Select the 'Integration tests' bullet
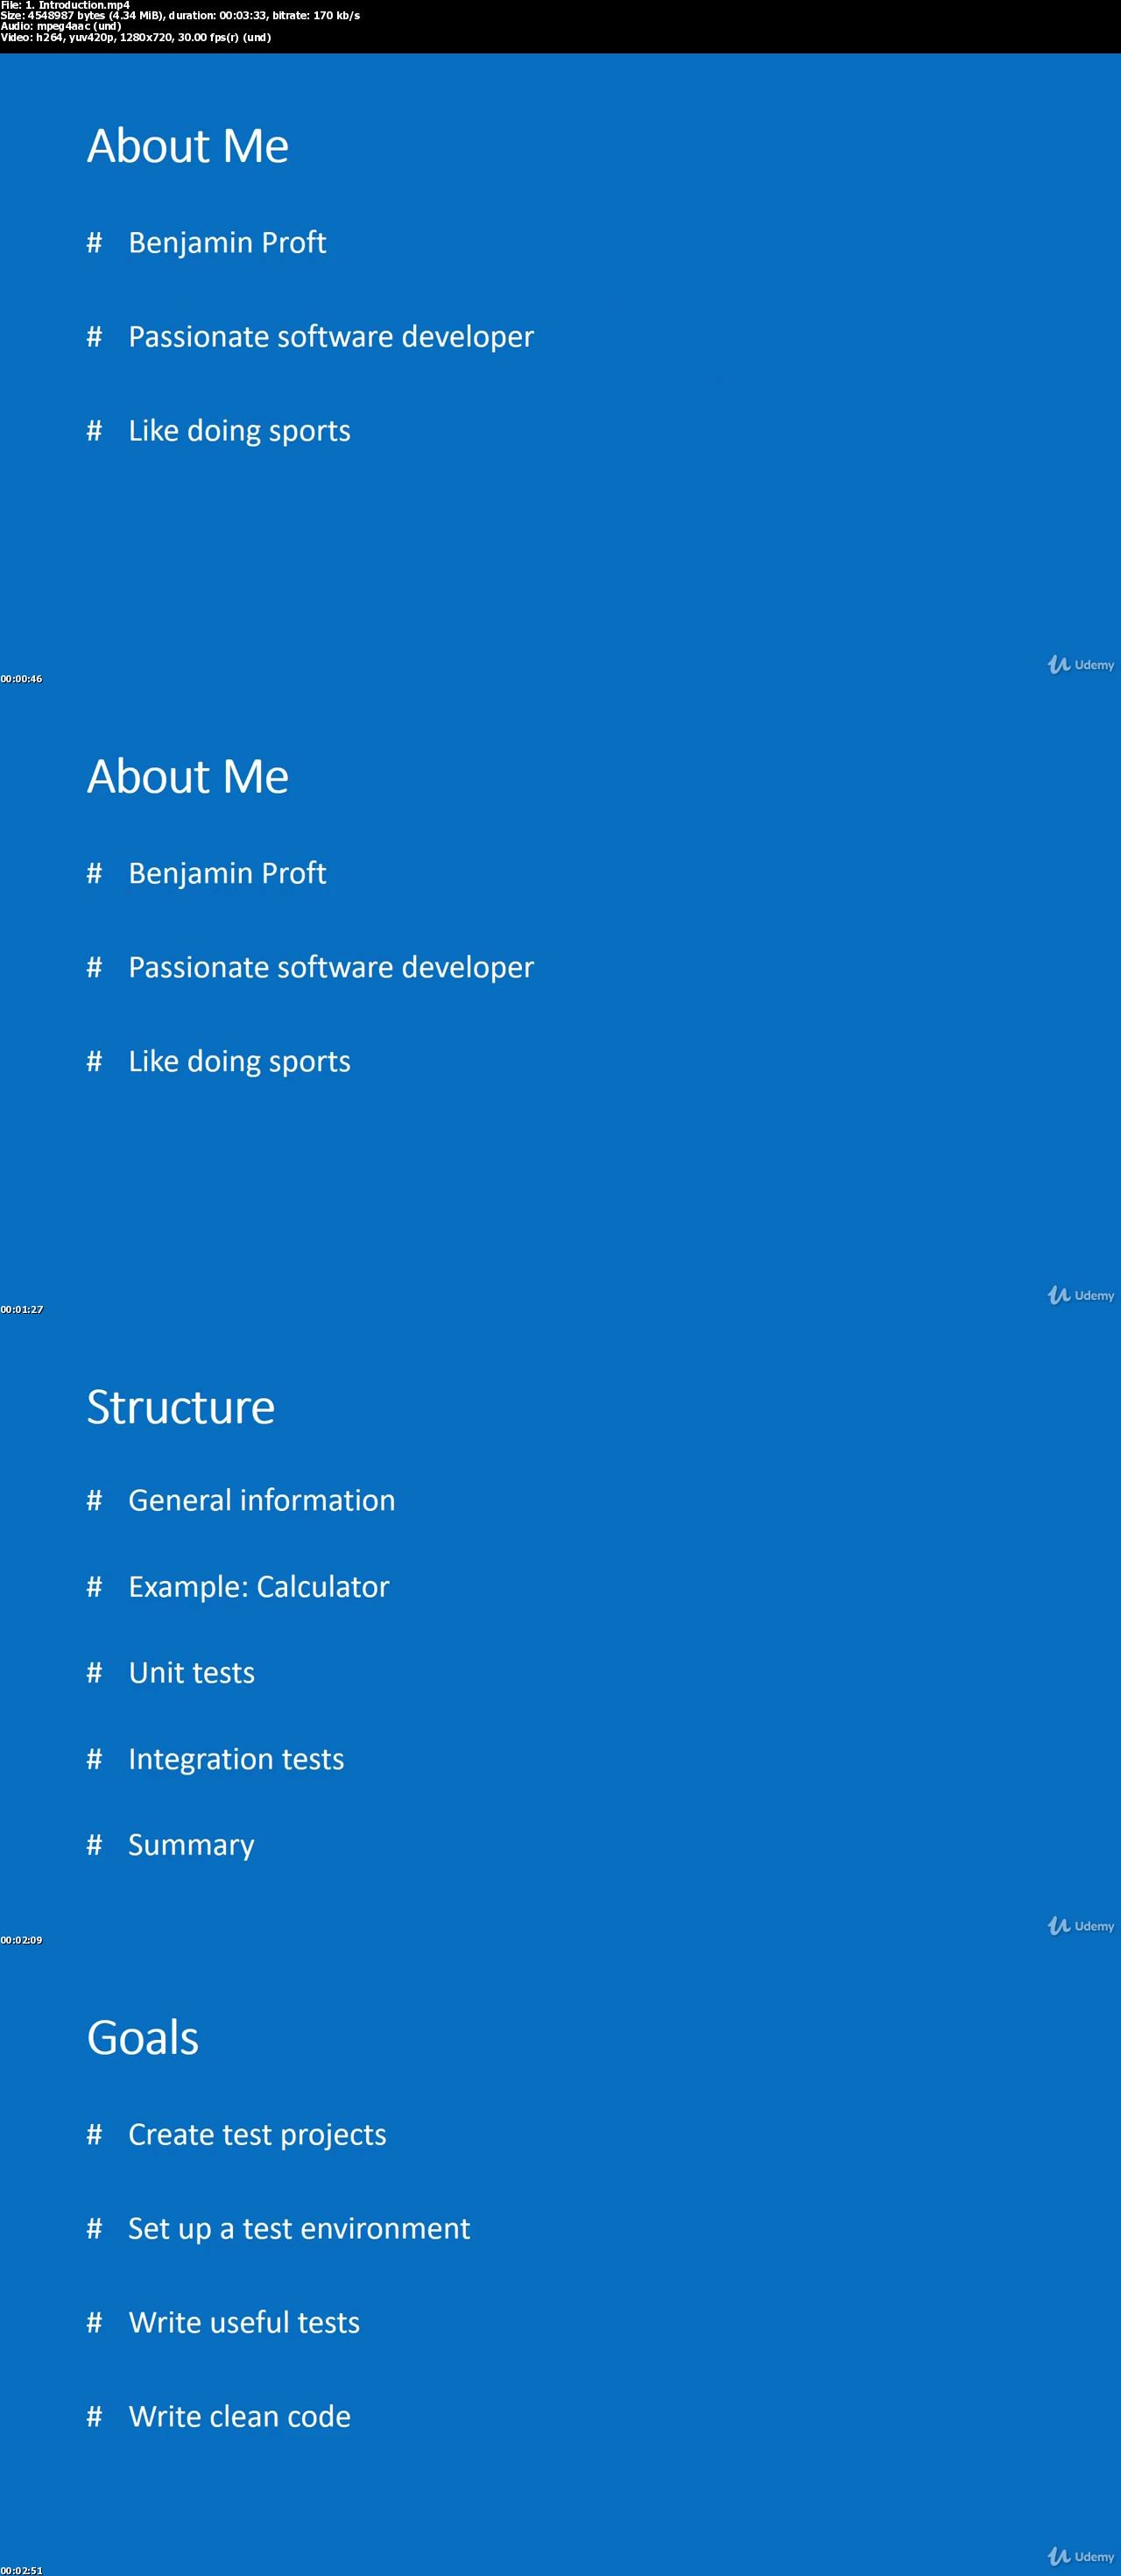 pos(236,1760)
